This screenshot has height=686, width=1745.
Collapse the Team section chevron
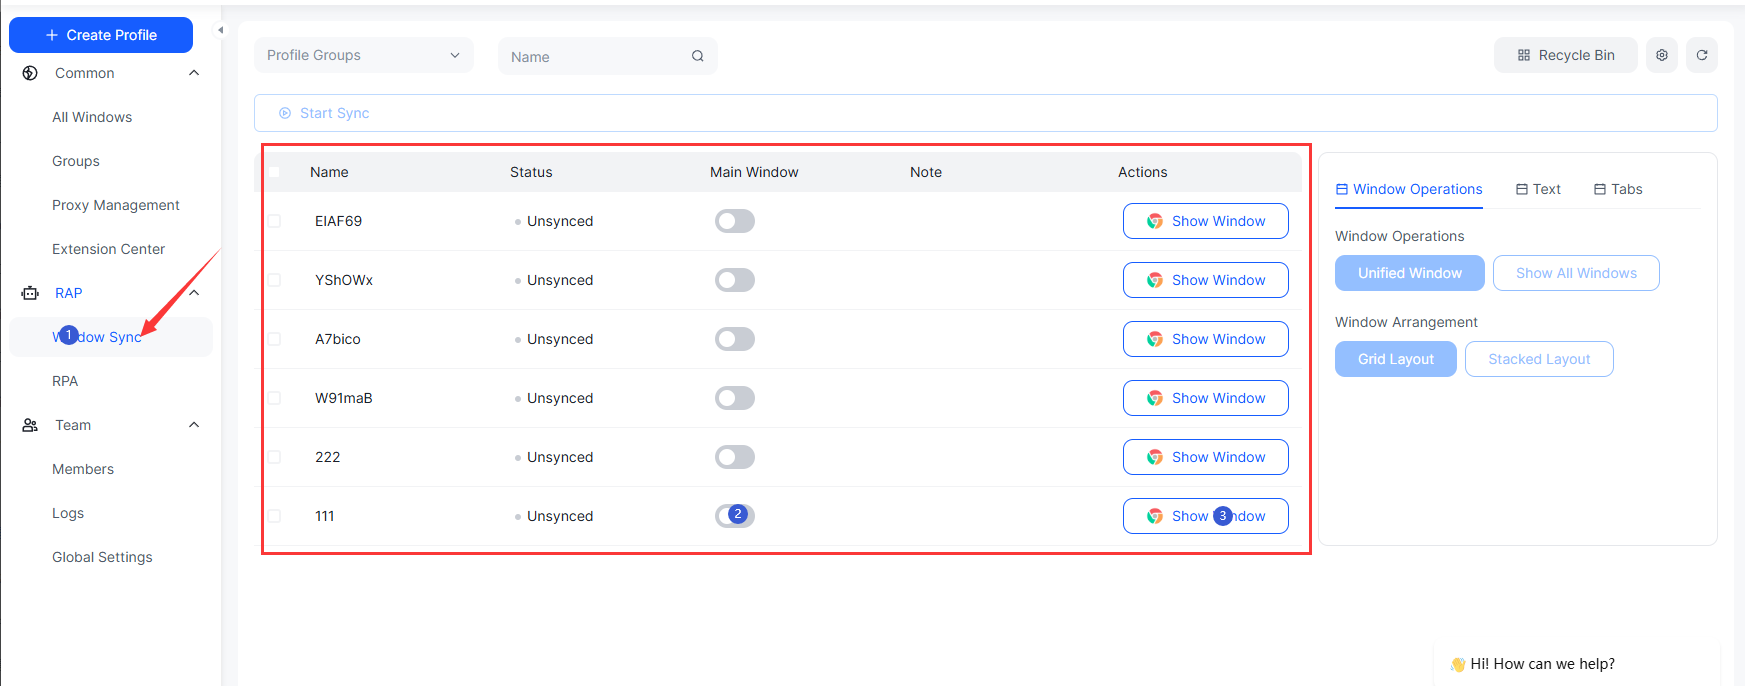point(194,425)
